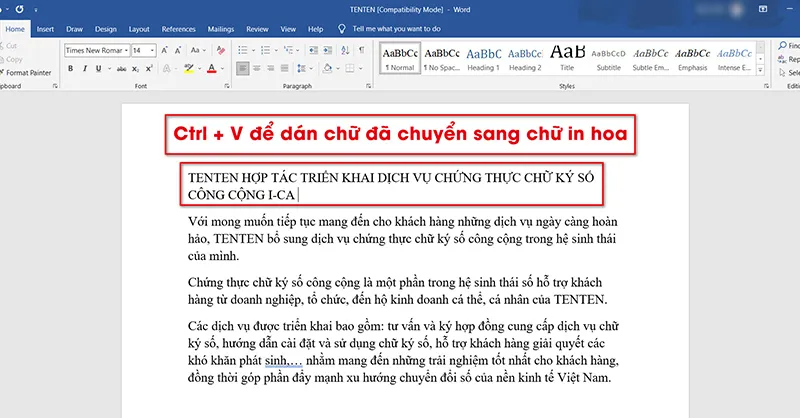800x418 pixels.
Task: Toggle Italic formatting
Action: pos(85,68)
